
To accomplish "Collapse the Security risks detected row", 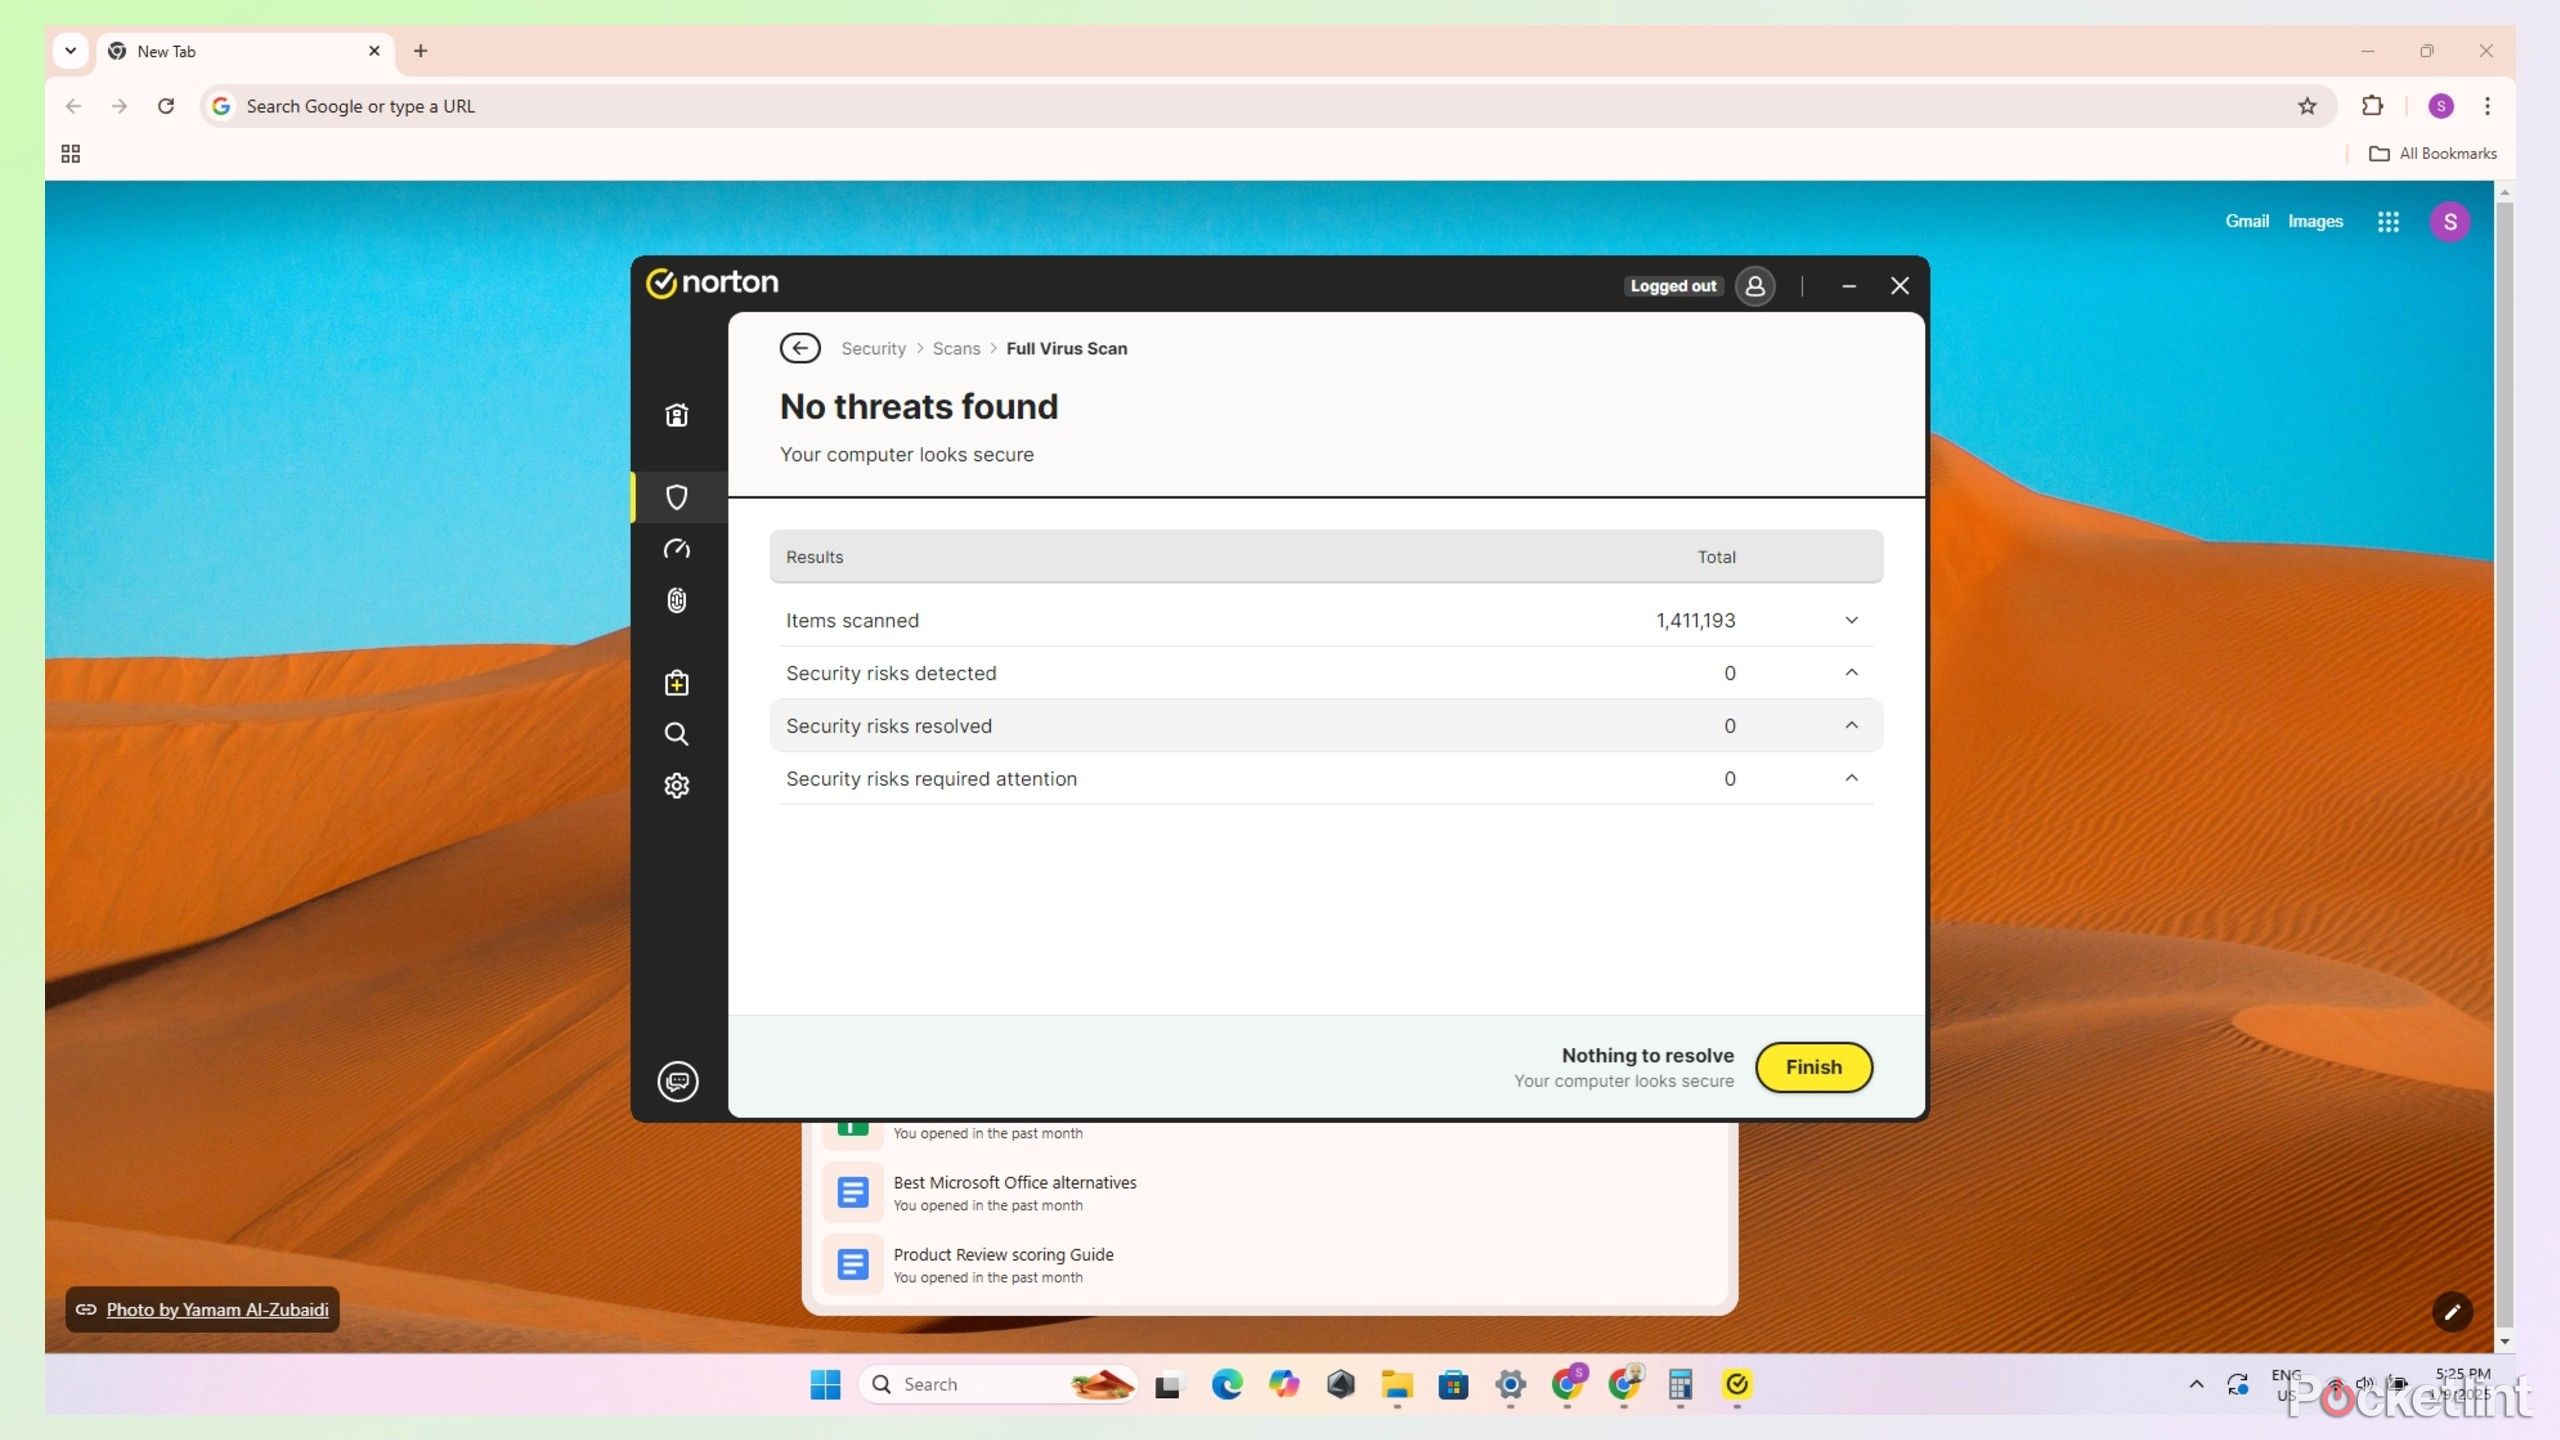I will [1851, 673].
